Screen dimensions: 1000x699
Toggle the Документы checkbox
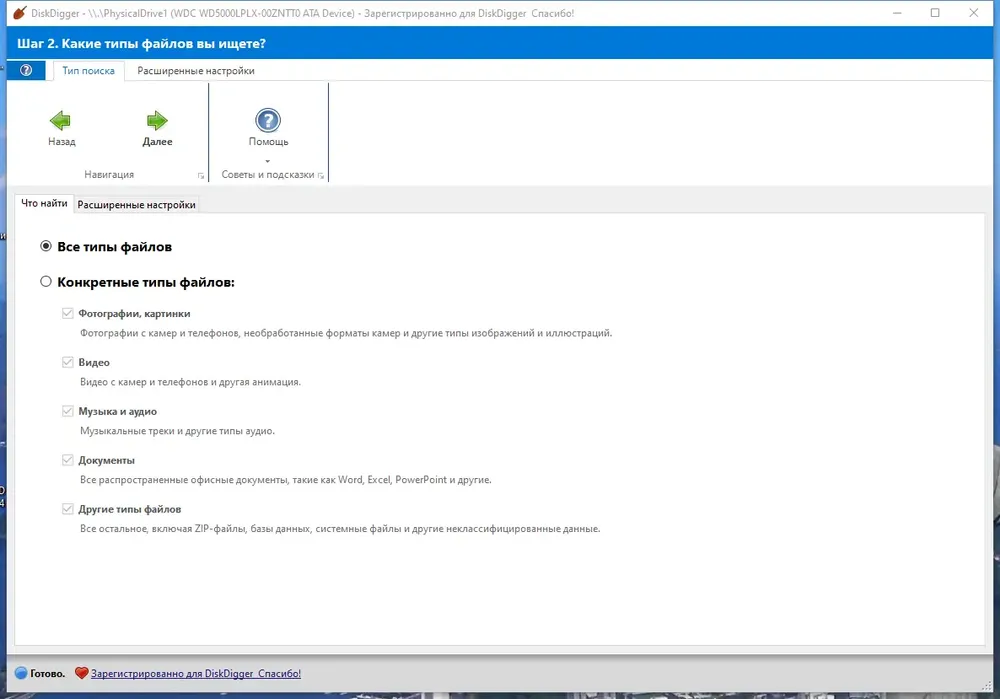coord(68,460)
